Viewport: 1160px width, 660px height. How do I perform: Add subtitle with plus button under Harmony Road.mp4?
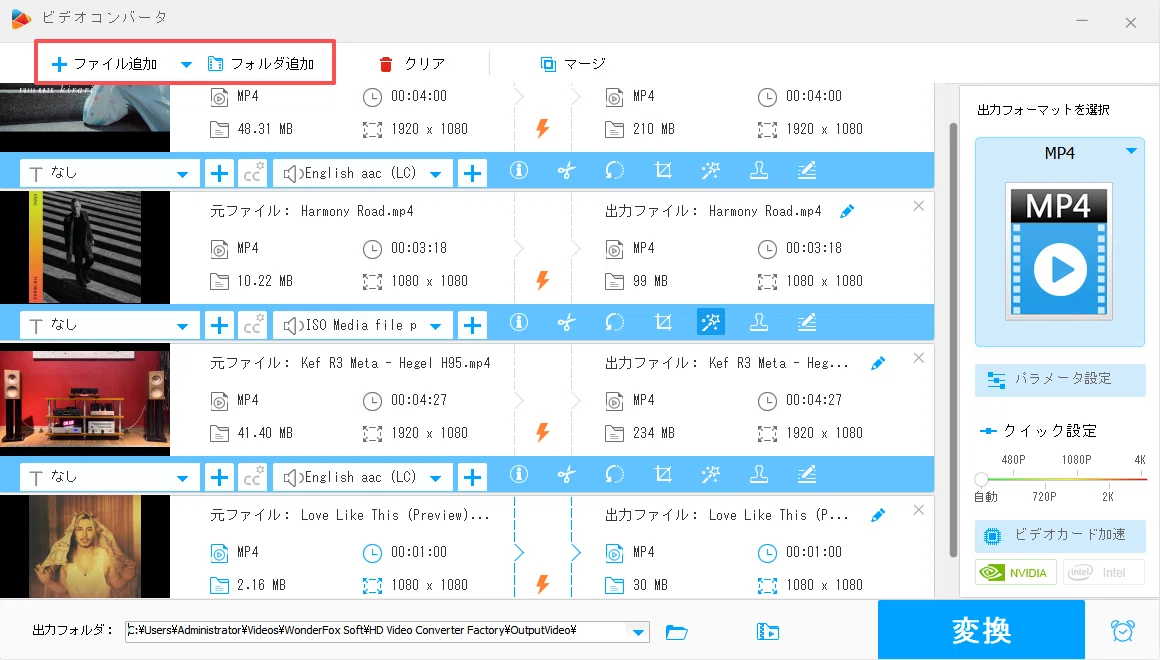tap(219, 325)
